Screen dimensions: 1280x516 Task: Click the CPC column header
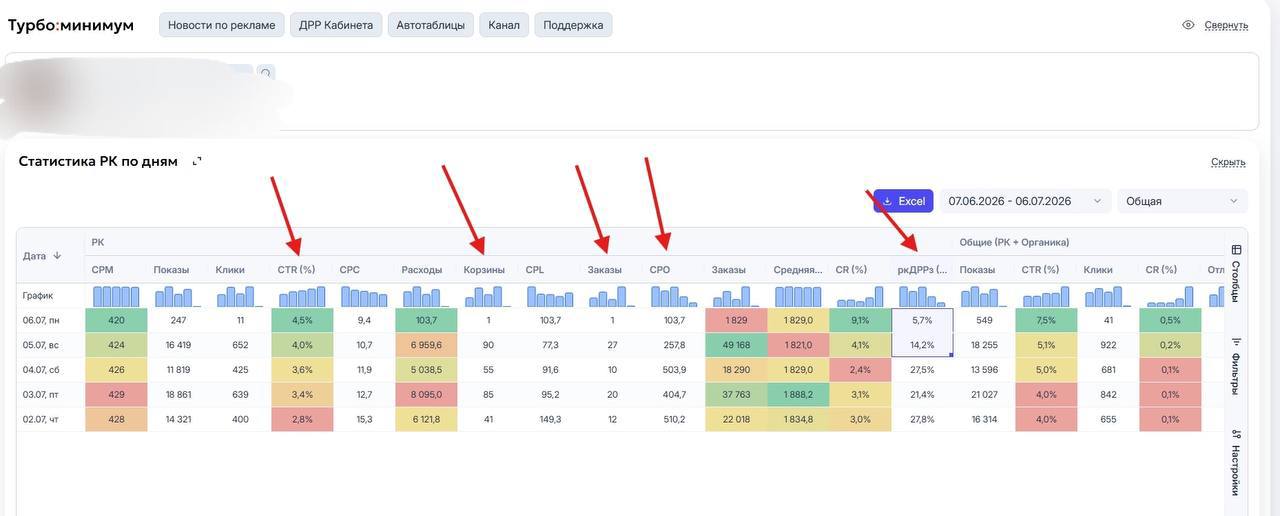(x=349, y=270)
